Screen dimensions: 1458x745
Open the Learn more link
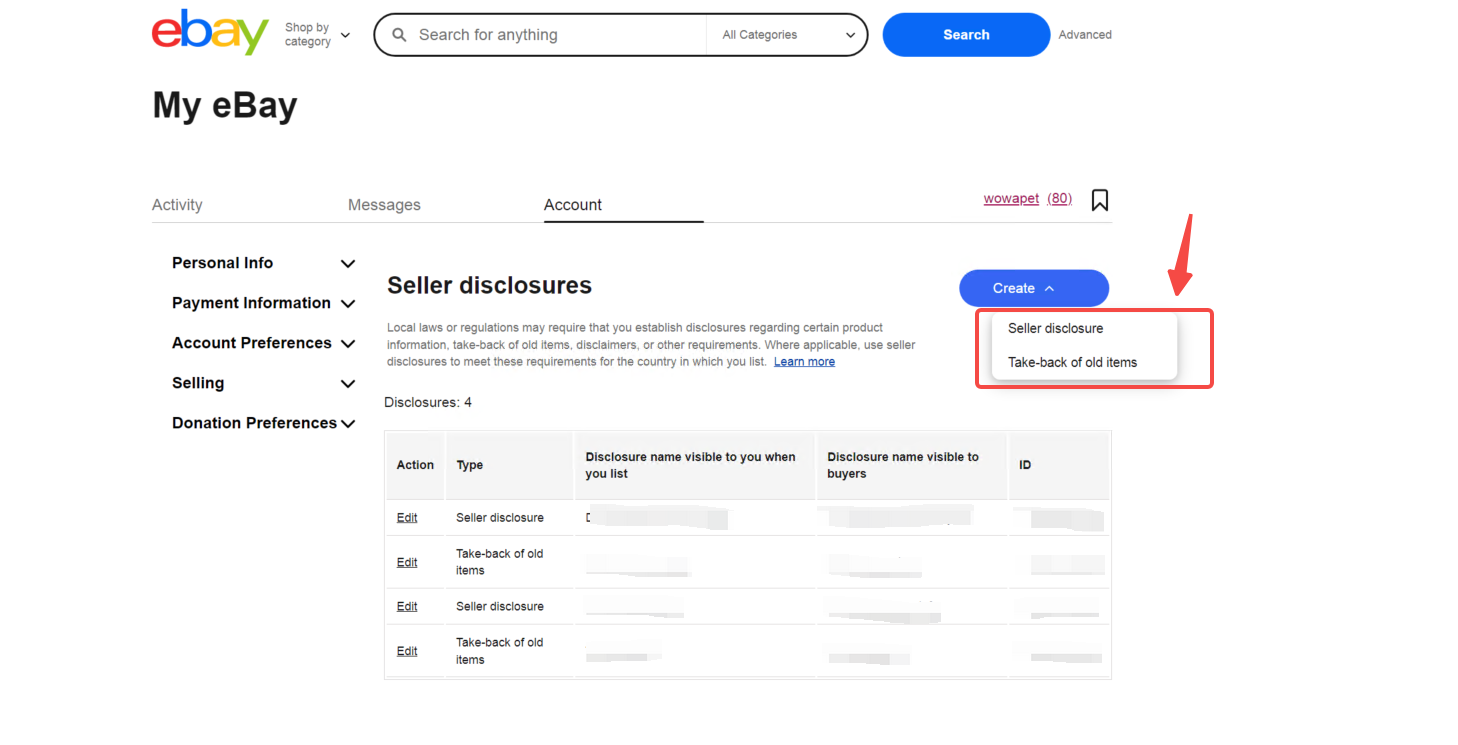pos(804,362)
